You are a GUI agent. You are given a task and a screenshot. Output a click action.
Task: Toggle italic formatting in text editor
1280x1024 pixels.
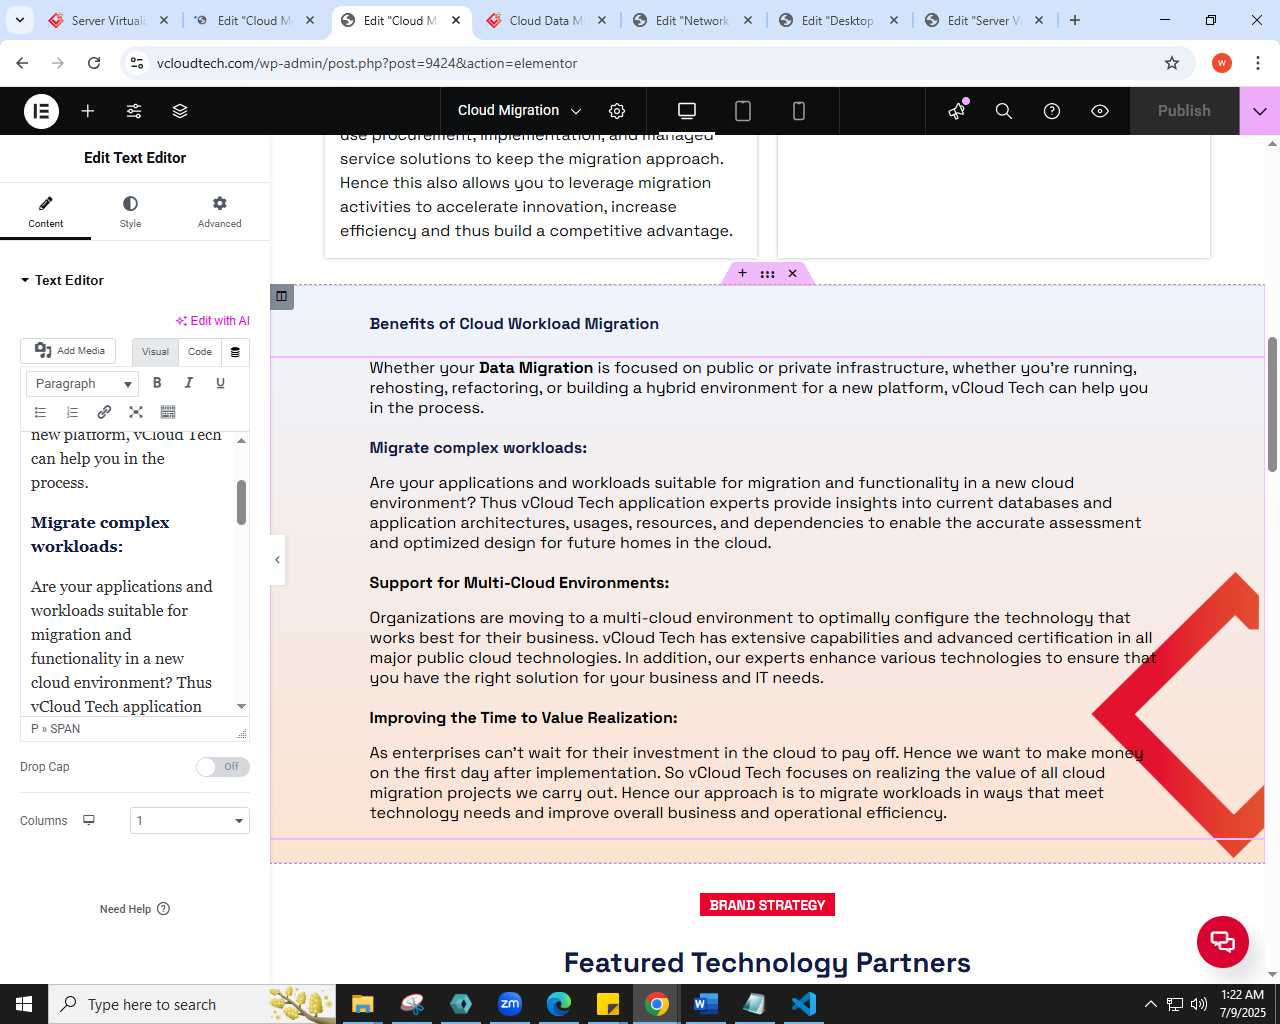188,383
